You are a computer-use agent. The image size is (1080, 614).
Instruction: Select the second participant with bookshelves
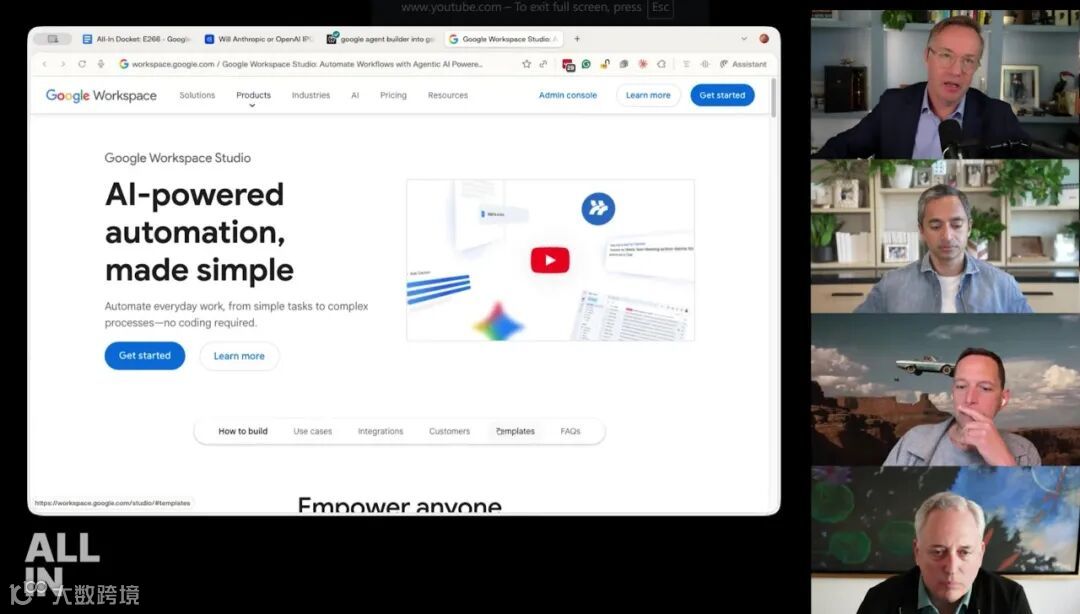tap(945, 236)
